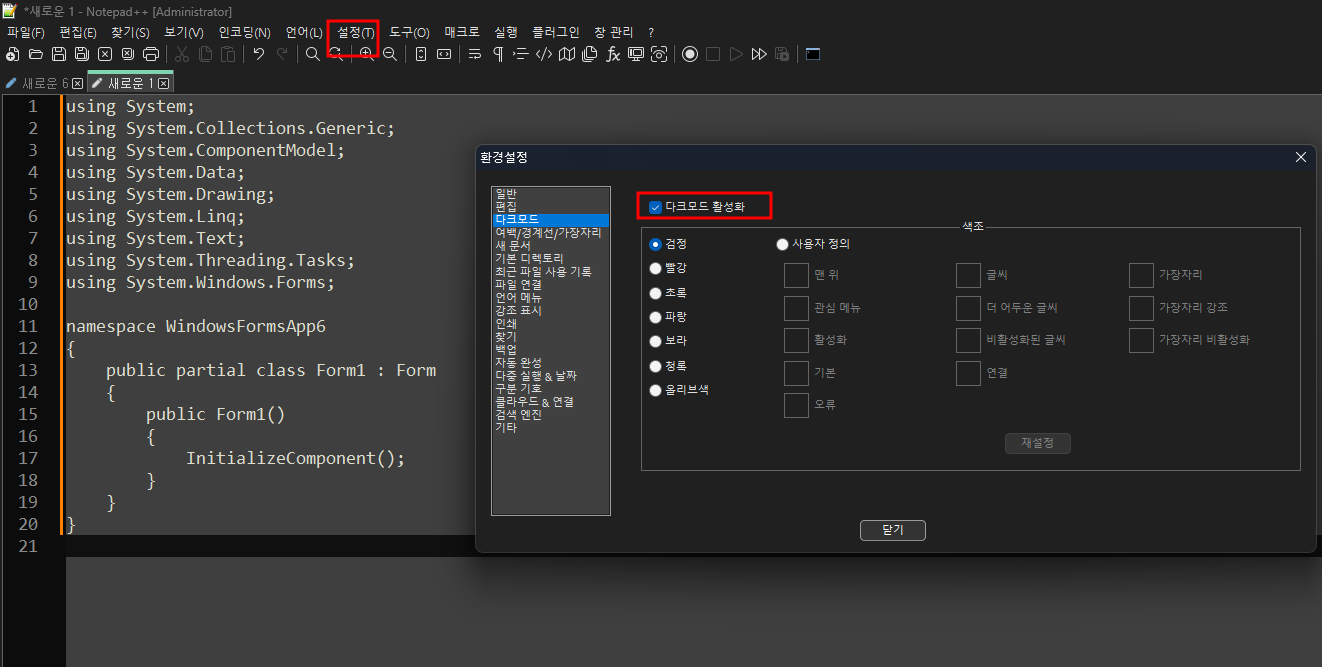Viewport: 1322px width, 667px height.
Task: Click the monitoring eye toolbar icon
Action: (x=659, y=54)
